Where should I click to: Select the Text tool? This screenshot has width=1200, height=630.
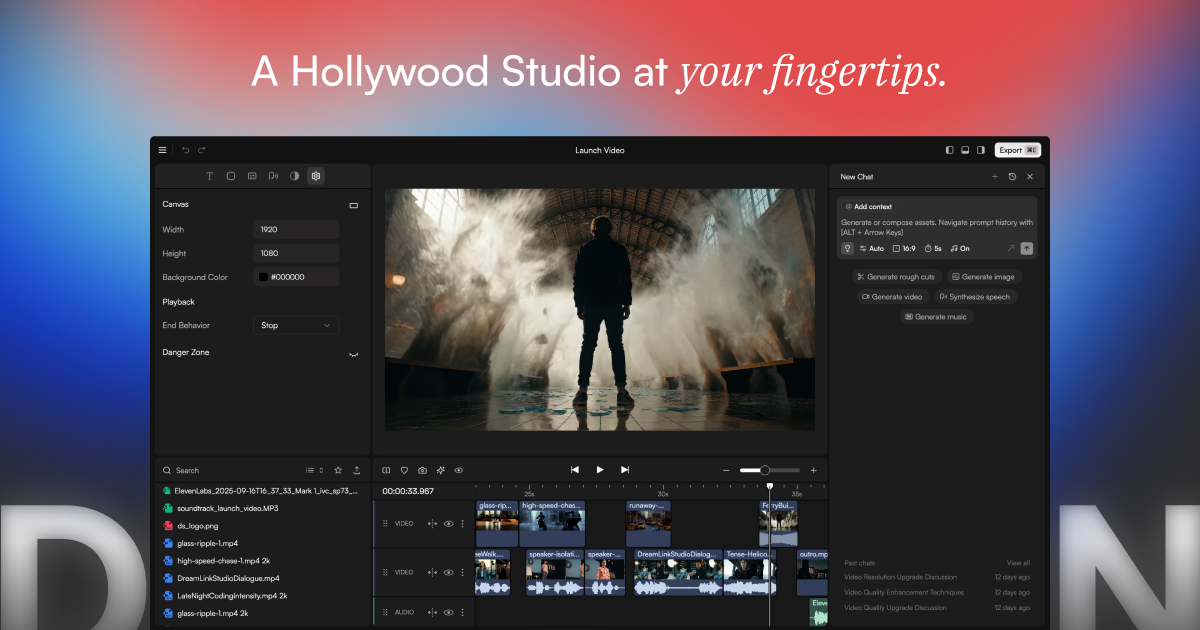coord(209,176)
